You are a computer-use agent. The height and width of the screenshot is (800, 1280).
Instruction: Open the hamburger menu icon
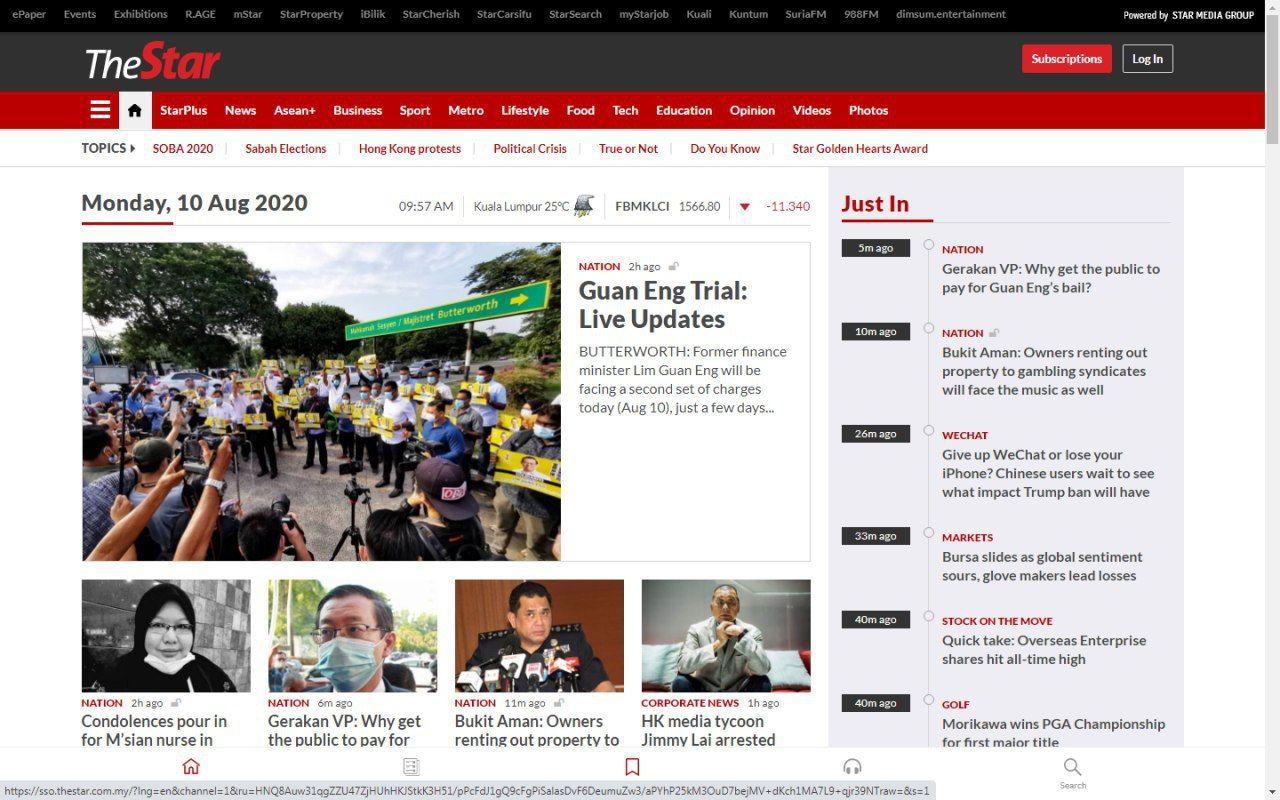100,110
